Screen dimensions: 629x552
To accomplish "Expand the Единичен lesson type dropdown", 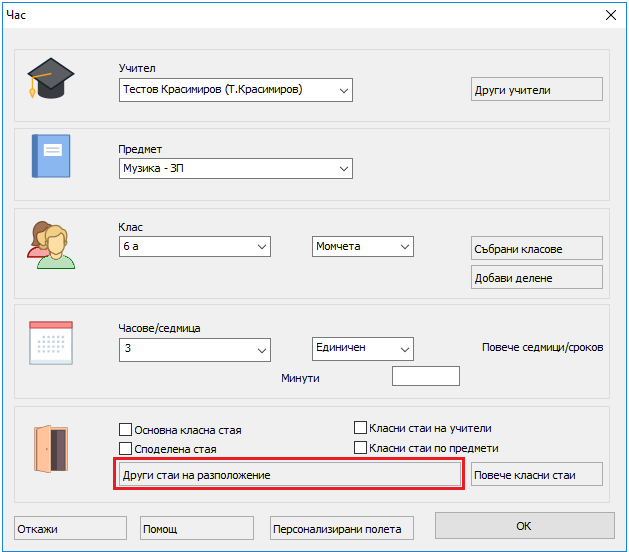I will click(x=404, y=348).
